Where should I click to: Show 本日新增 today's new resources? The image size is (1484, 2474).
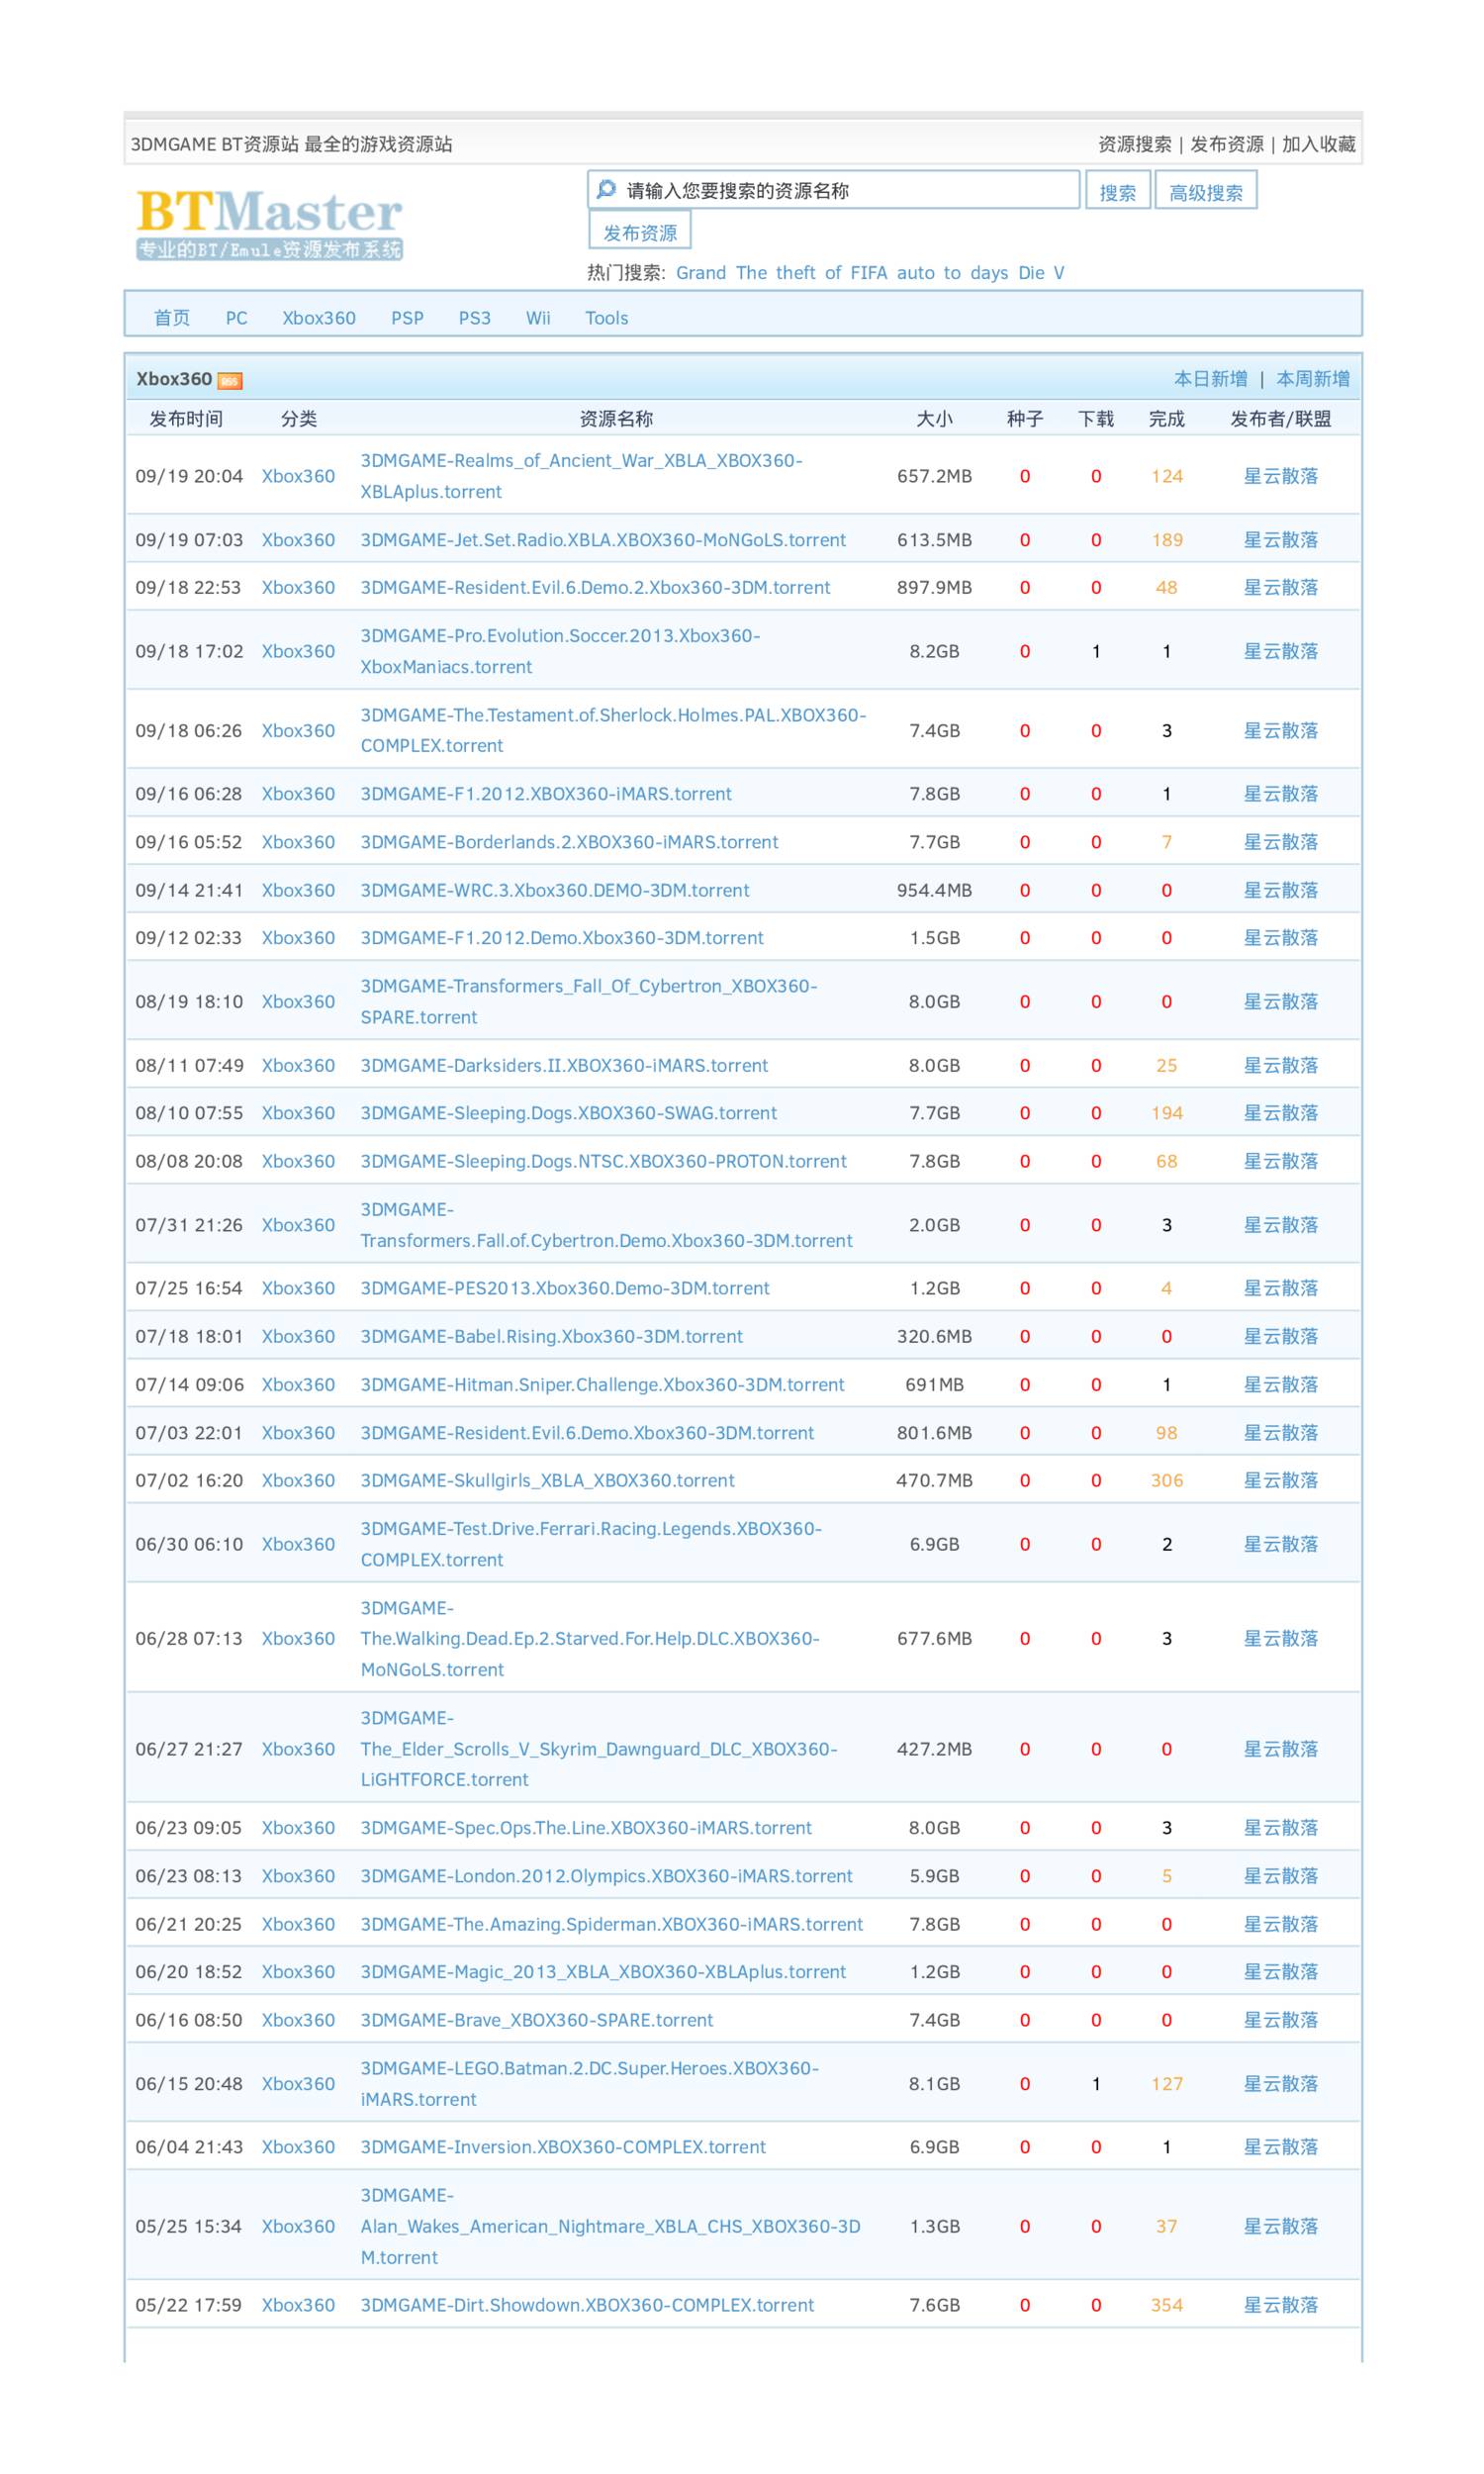tap(1210, 379)
